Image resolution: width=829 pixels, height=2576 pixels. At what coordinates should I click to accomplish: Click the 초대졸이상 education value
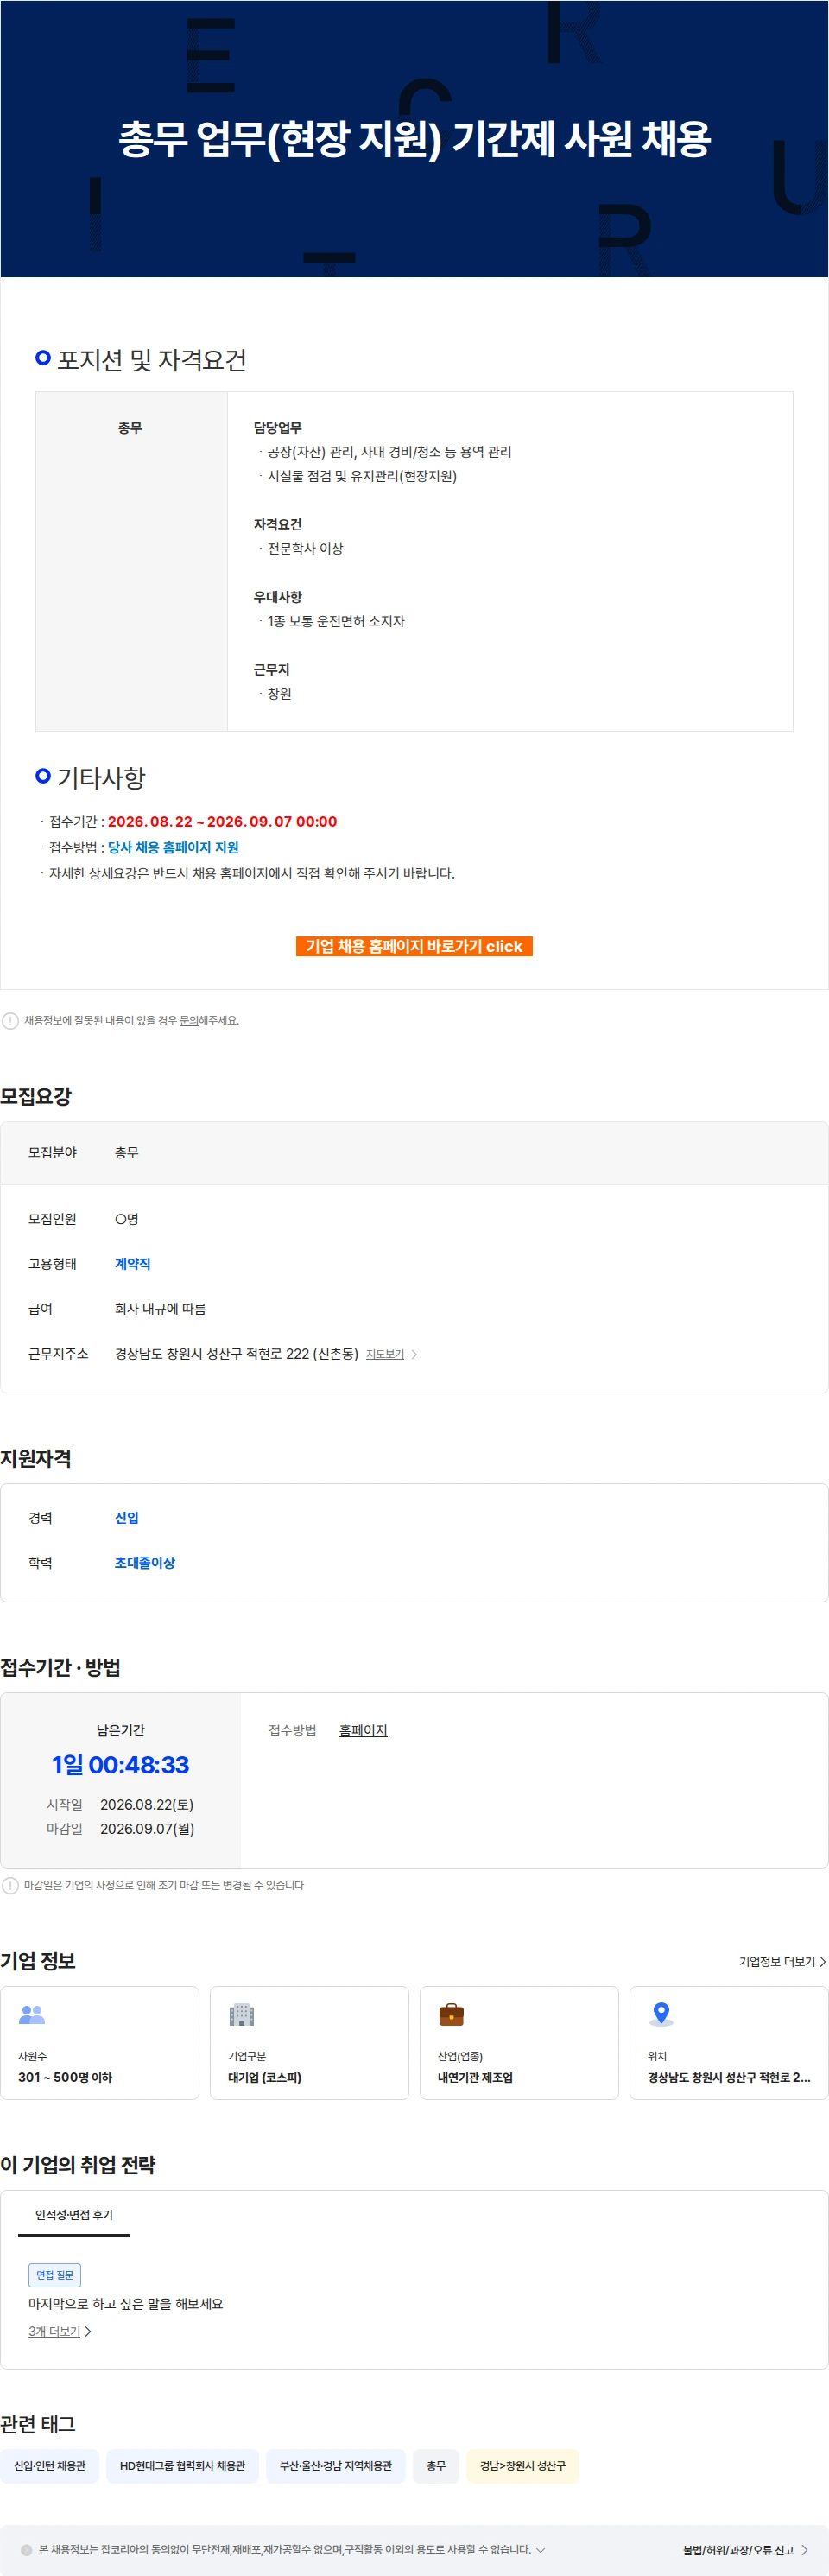145,1563
